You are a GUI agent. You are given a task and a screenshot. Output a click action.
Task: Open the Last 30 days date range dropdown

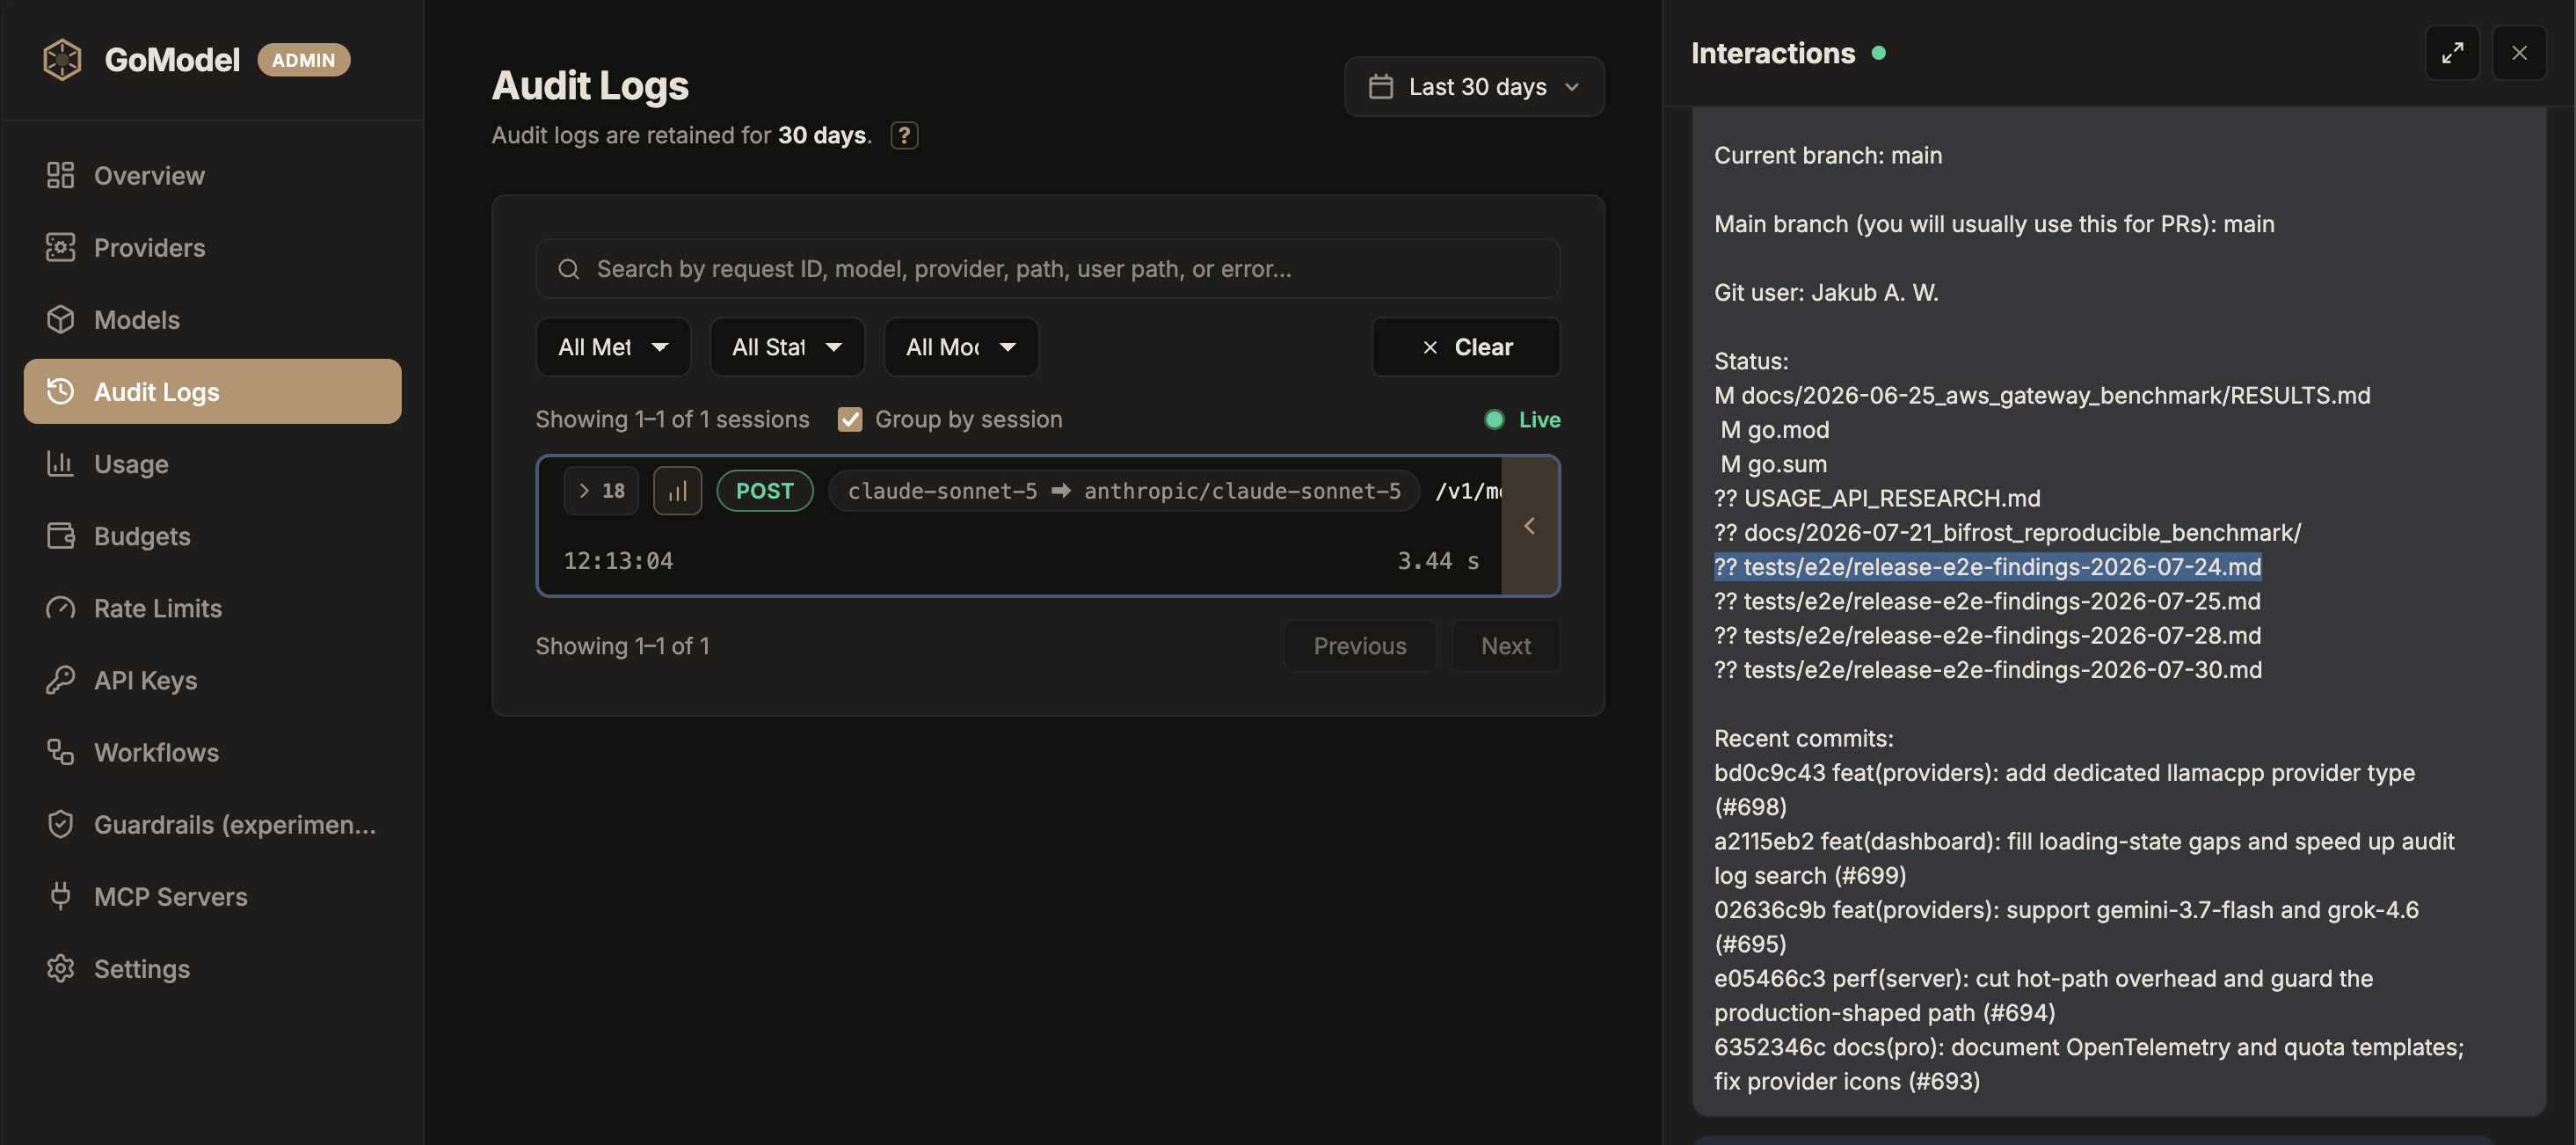(1474, 87)
